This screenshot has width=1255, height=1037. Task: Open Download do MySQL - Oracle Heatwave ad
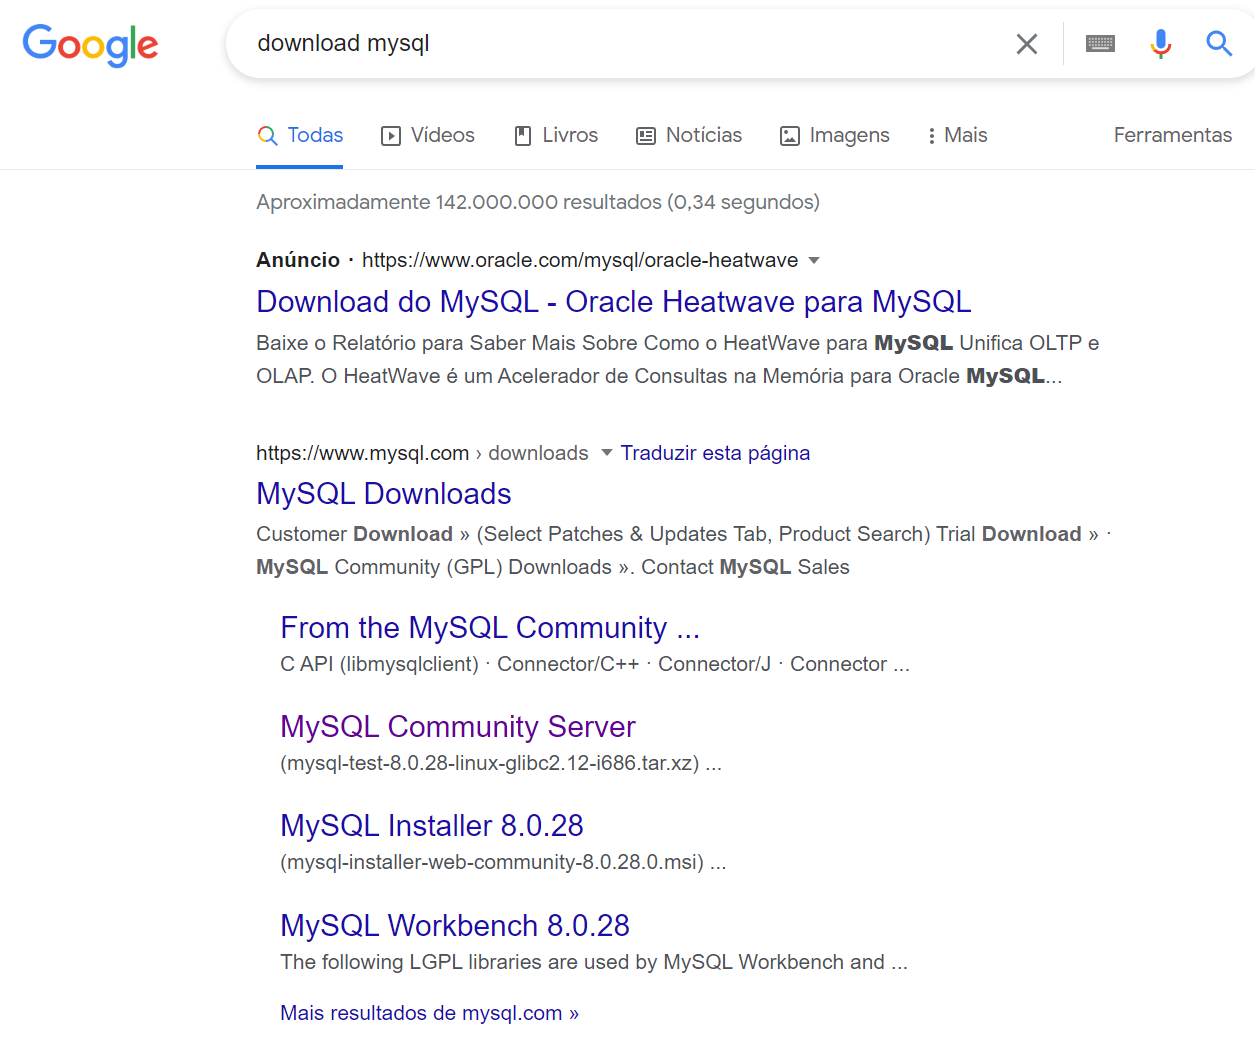tap(613, 301)
